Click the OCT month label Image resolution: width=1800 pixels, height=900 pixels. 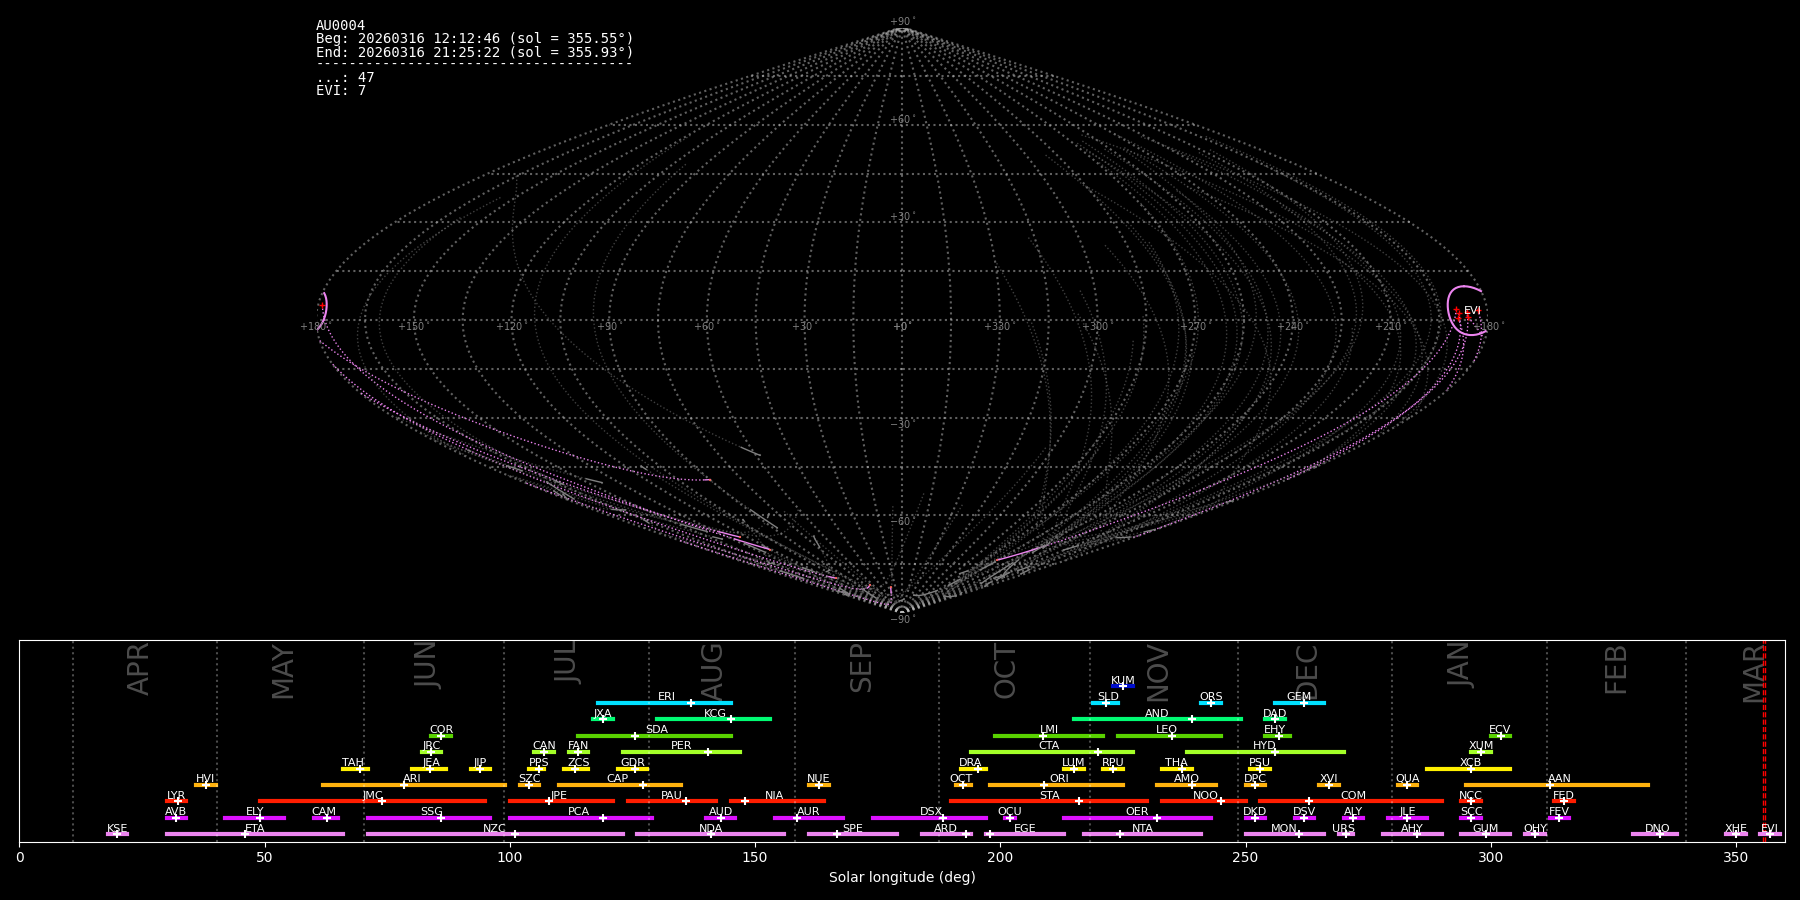pyautogui.click(x=1005, y=671)
